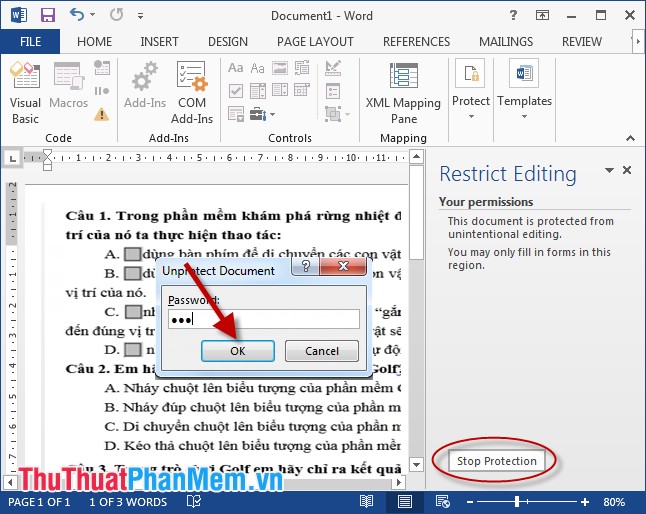The width and height of the screenshot is (646, 514).
Task: Open the Add-Ins gear icon
Action: (x=145, y=85)
